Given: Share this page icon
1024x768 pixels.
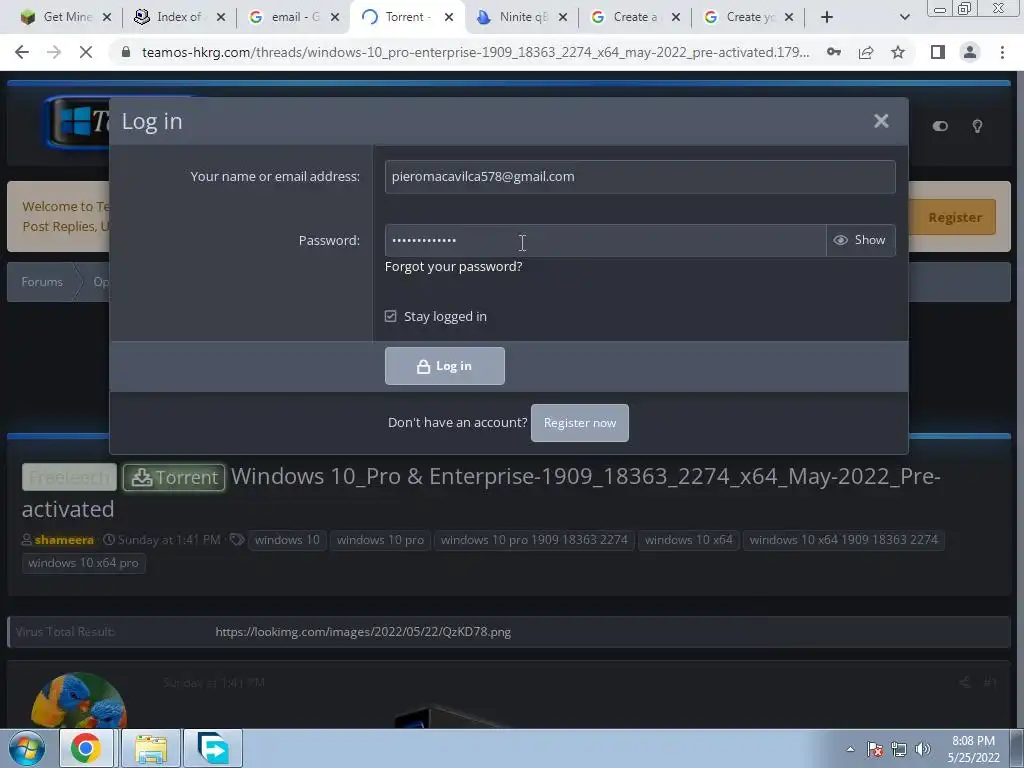Looking at the screenshot, I should pyautogui.click(x=866, y=52).
